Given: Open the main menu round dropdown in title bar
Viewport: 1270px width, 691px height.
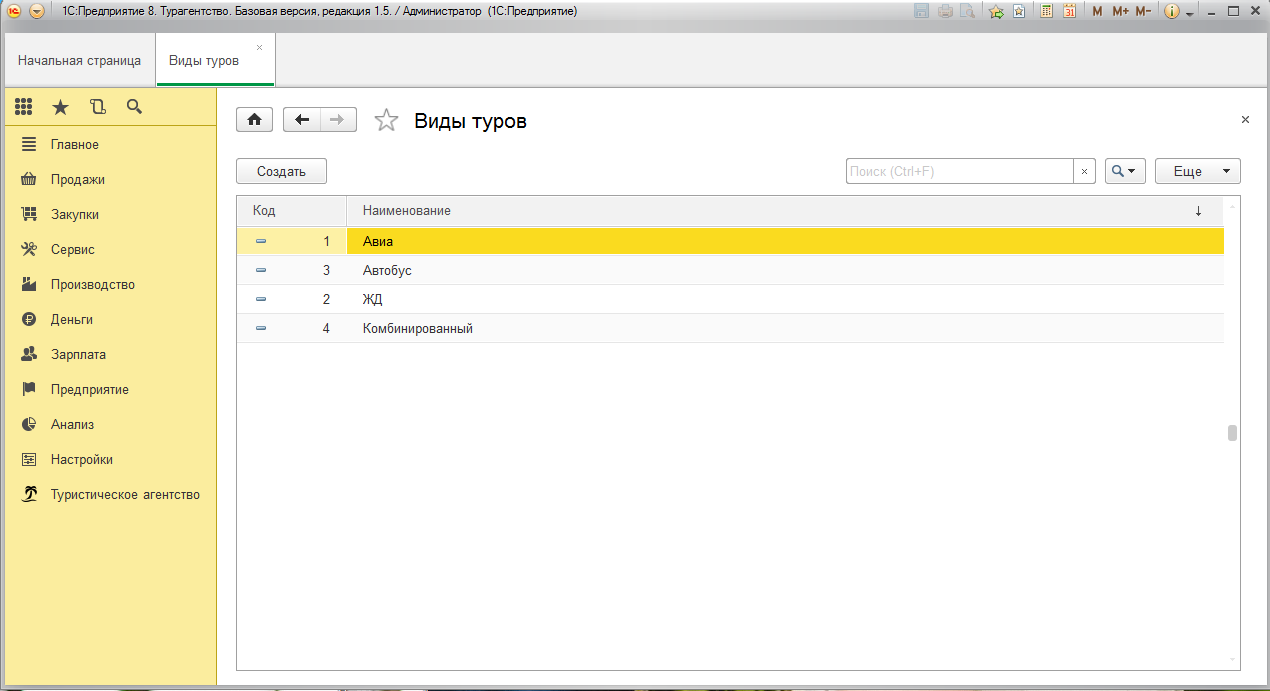Looking at the screenshot, I should [x=37, y=11].
